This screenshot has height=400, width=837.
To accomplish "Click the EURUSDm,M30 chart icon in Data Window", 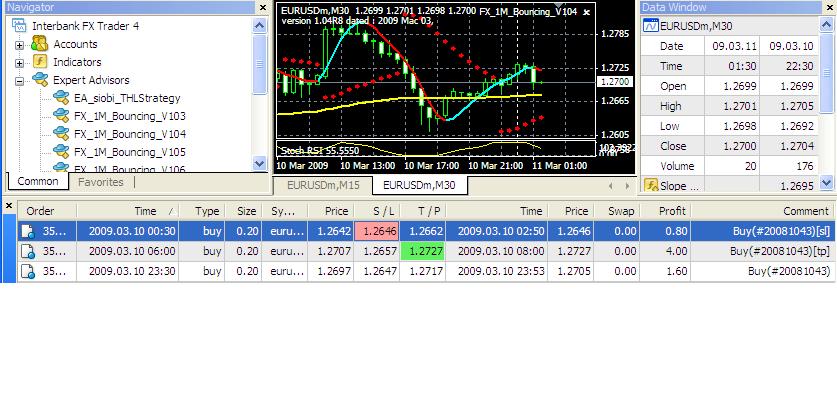I will (x=651, y=25).
